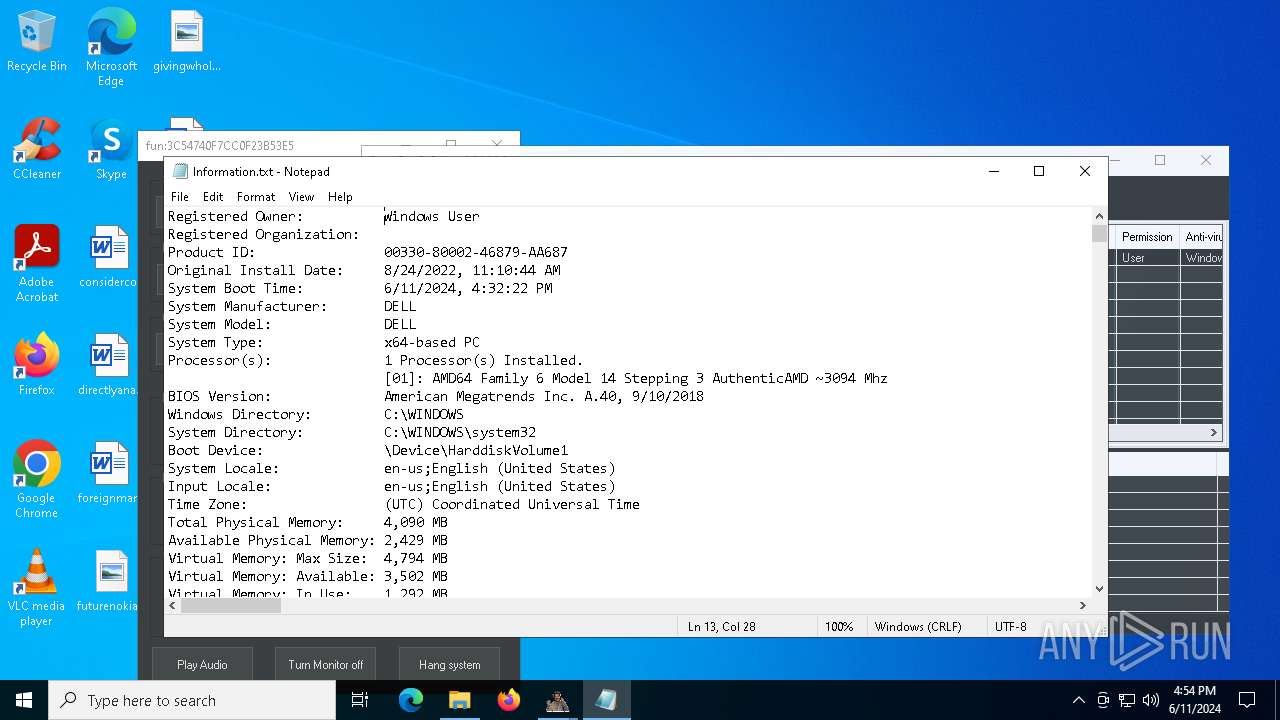Screen dimensions: 1280x720
Task: Launch Firefox from the desktop
Action: (x=37, y=366)
